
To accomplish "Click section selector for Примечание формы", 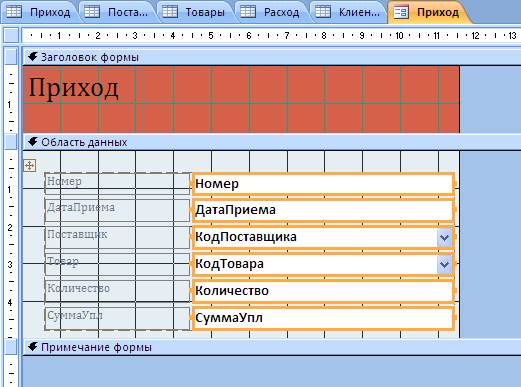I will point(11,347).
